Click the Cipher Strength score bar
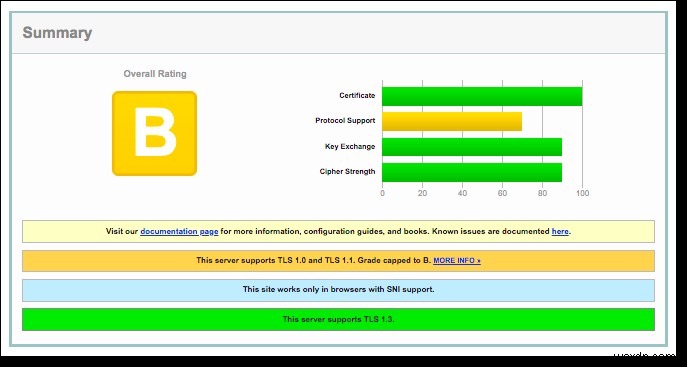The width and height of the screenshot is (687, 367). (472, 172)
